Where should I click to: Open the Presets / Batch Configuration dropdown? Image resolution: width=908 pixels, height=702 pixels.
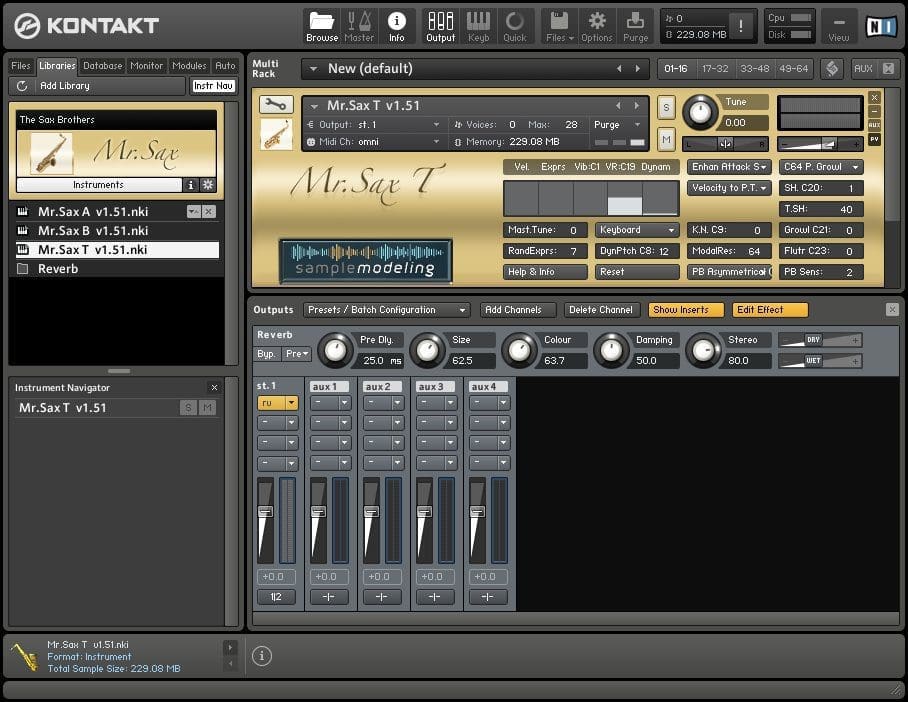[386, 309]
